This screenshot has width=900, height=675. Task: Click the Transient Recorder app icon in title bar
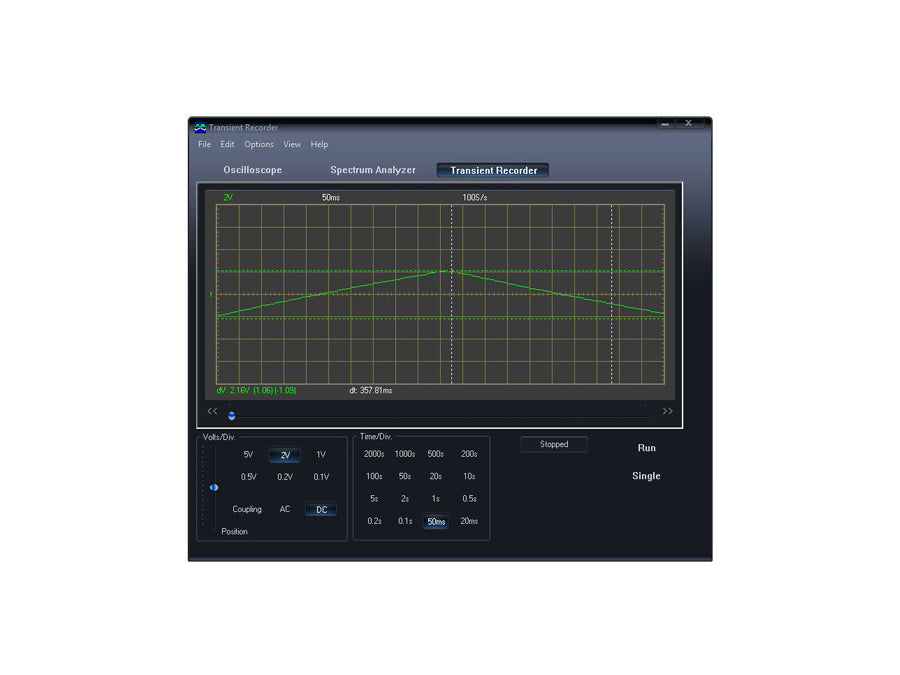pyautogui.click(x=200, y=127)
